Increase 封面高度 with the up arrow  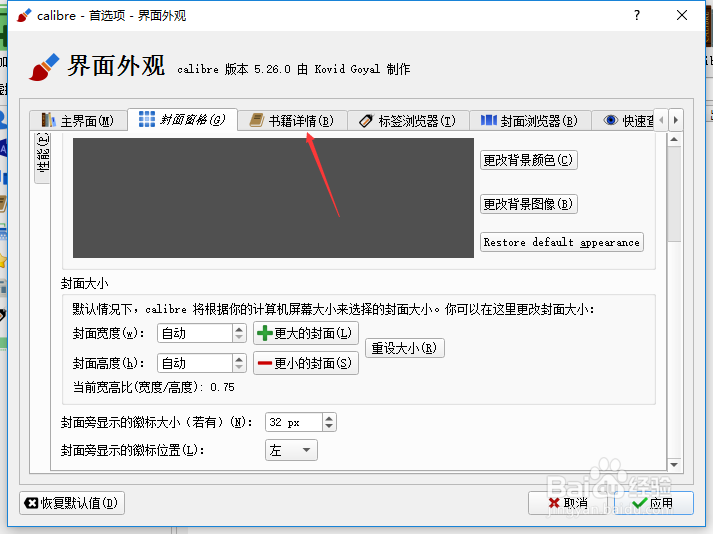click(x=239, y=359)
